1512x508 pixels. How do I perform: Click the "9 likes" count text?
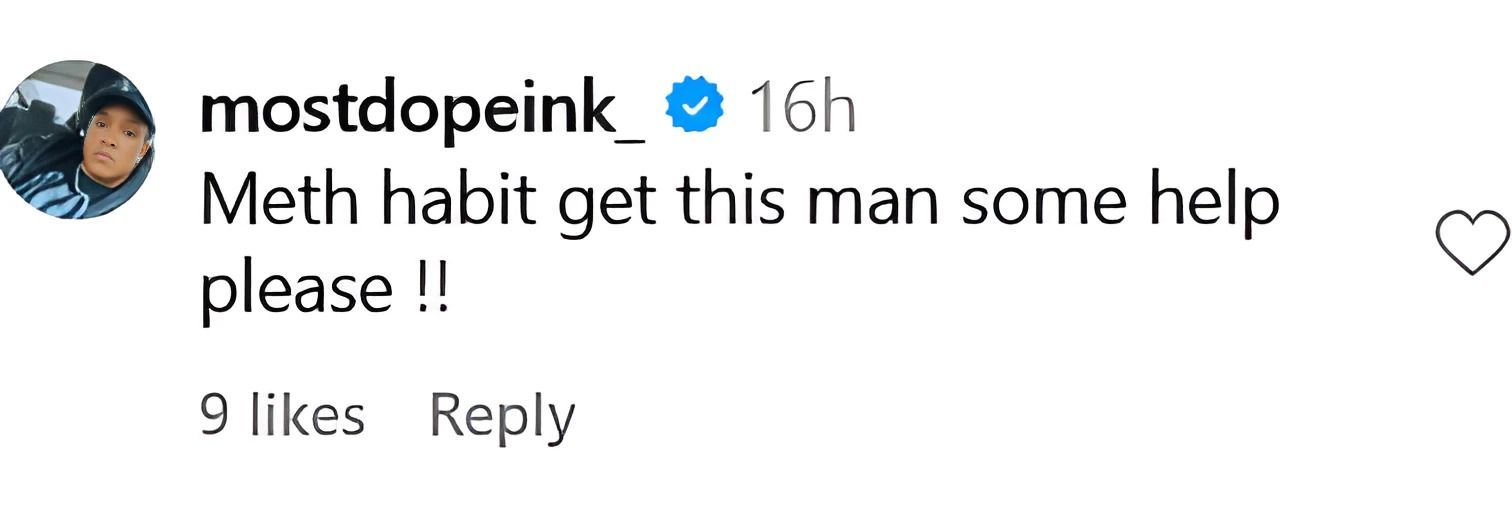[282, 415]
